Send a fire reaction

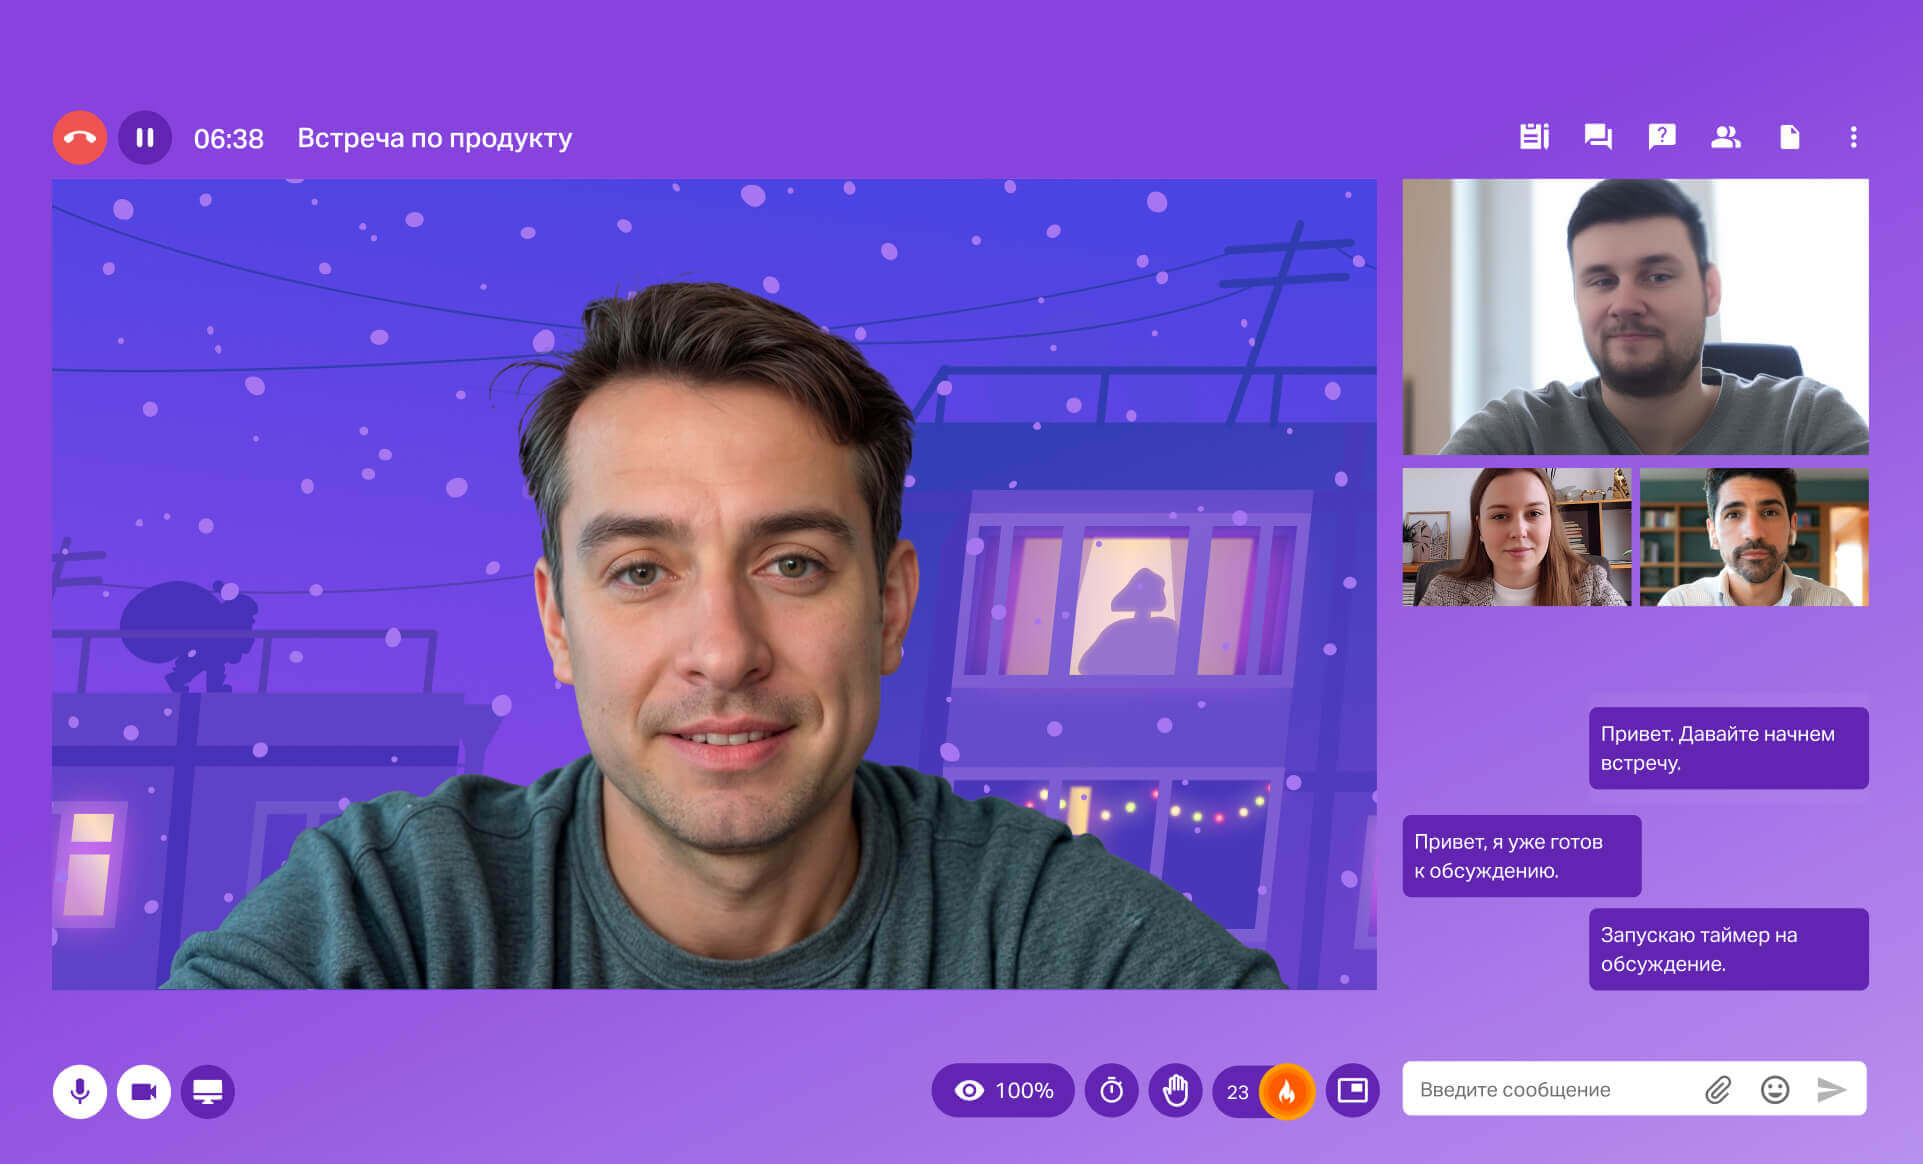1286,1091
